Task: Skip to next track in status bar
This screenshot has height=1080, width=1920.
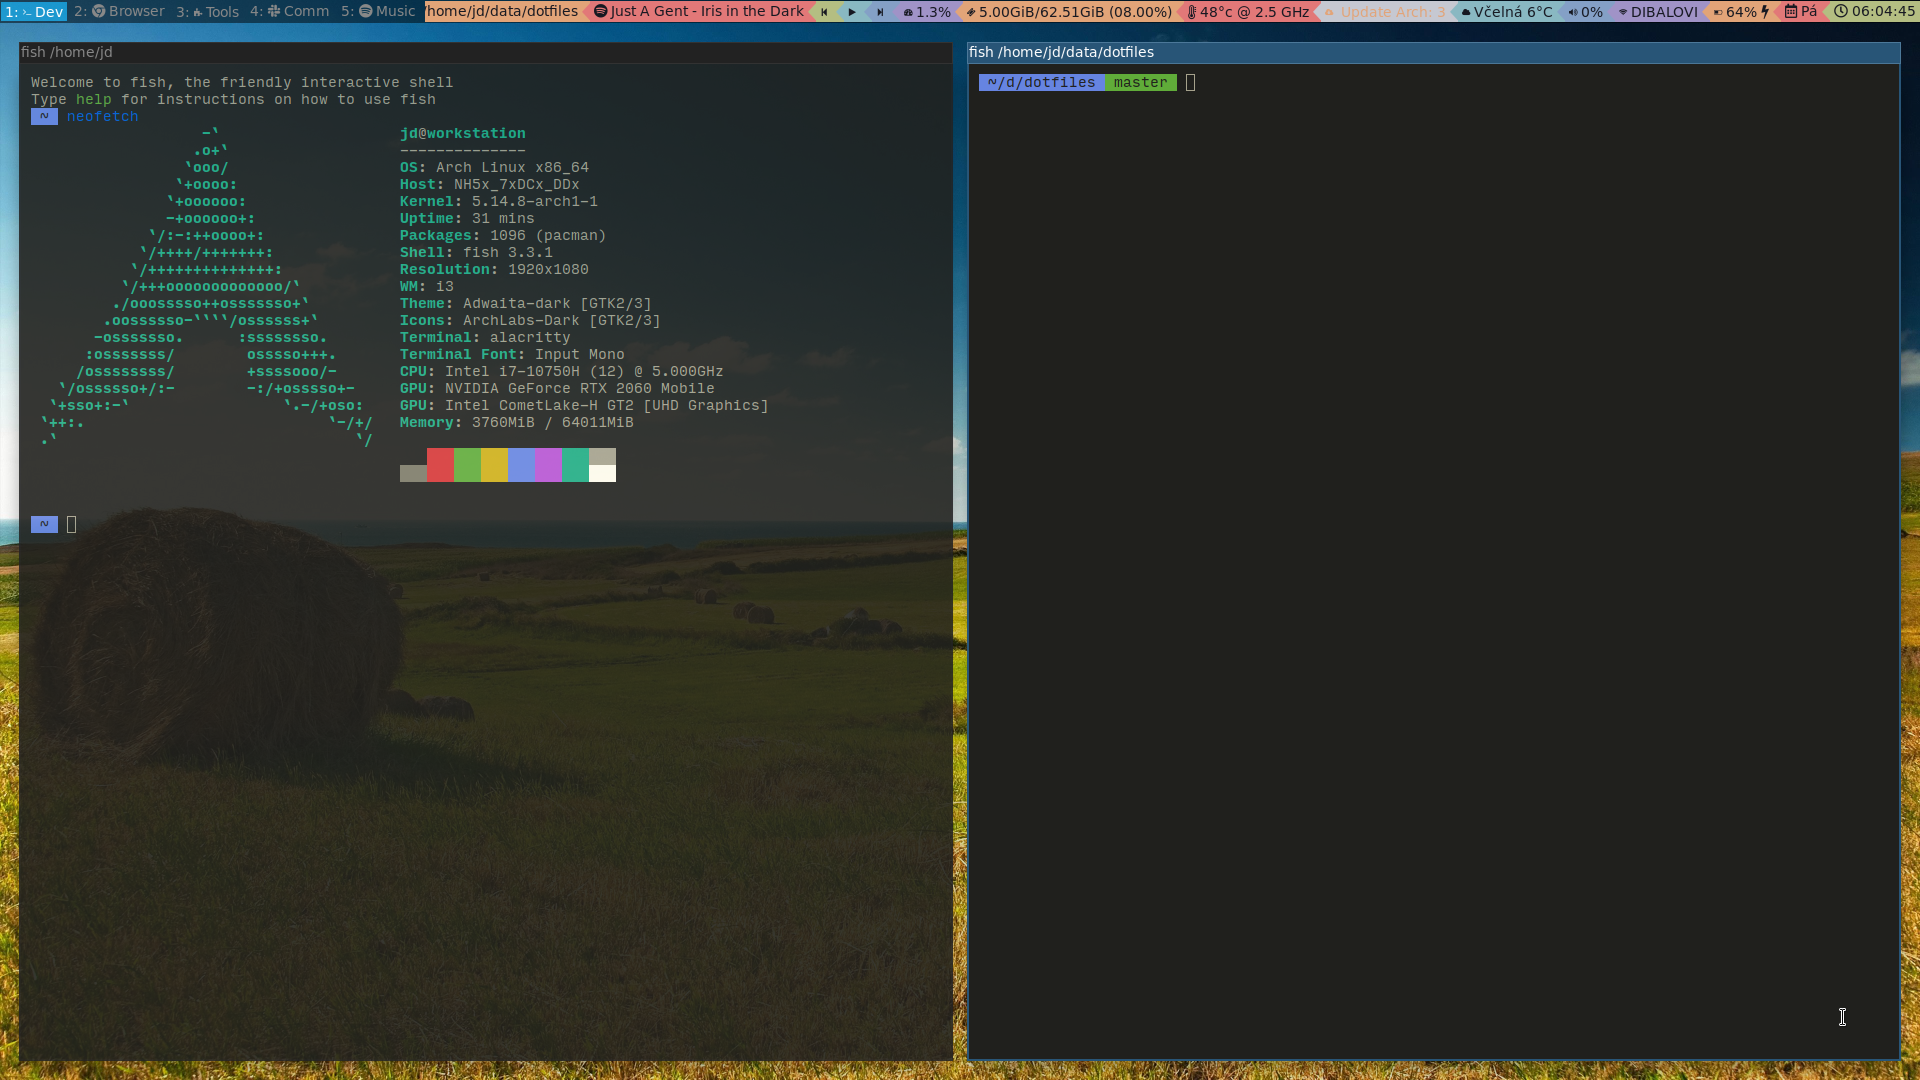Action: click(880, 12)
